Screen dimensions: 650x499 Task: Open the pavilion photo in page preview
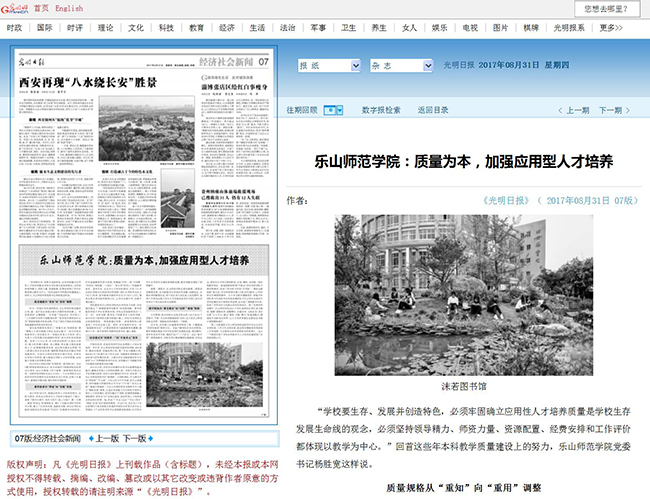(x=178, y=199)
